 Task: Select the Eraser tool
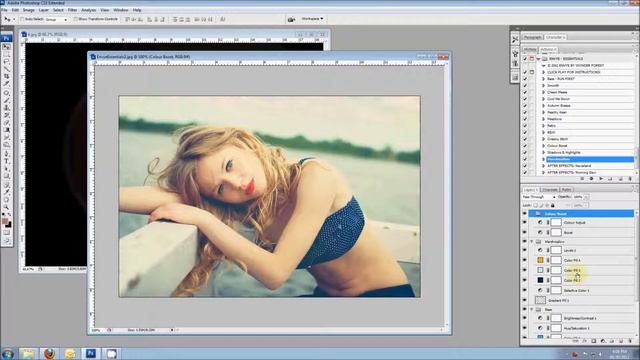pos(7,123)
